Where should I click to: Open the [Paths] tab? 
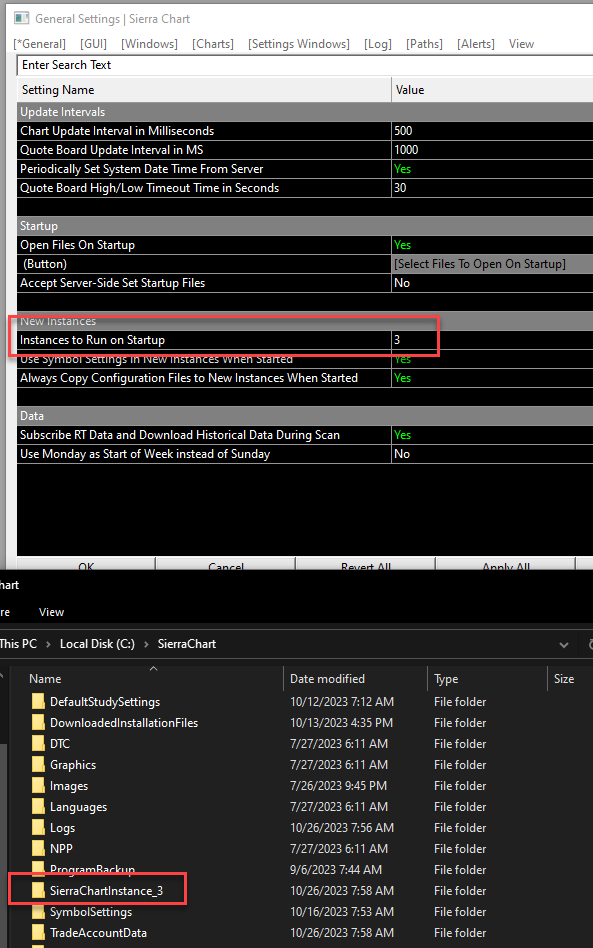coord(424,44)
